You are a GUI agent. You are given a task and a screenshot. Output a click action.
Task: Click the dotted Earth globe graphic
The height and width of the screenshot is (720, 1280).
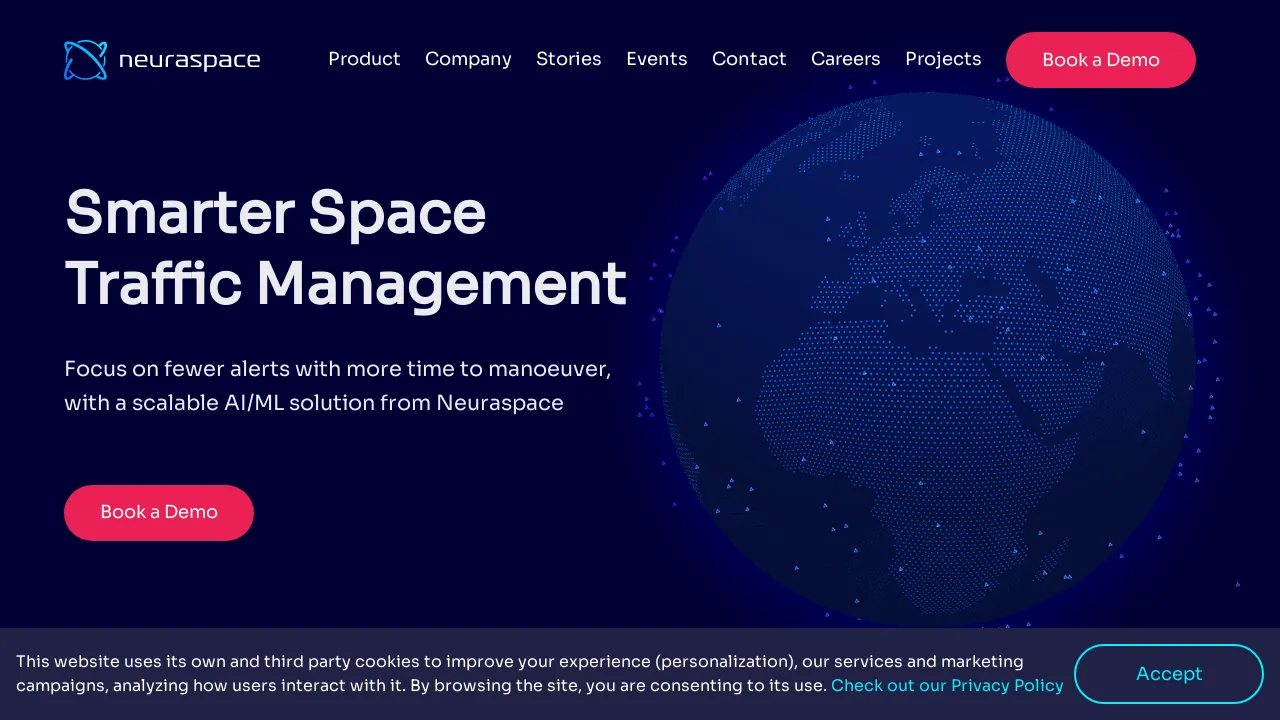pos(927,359)
